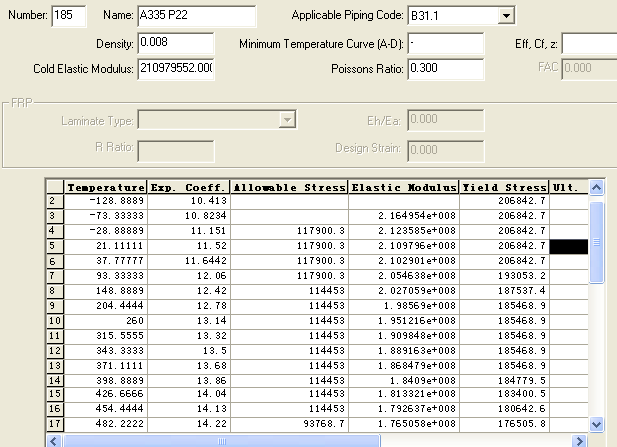
Task: Click expansion coefficient cell 10.413
Action: click(x=188, y=201)
